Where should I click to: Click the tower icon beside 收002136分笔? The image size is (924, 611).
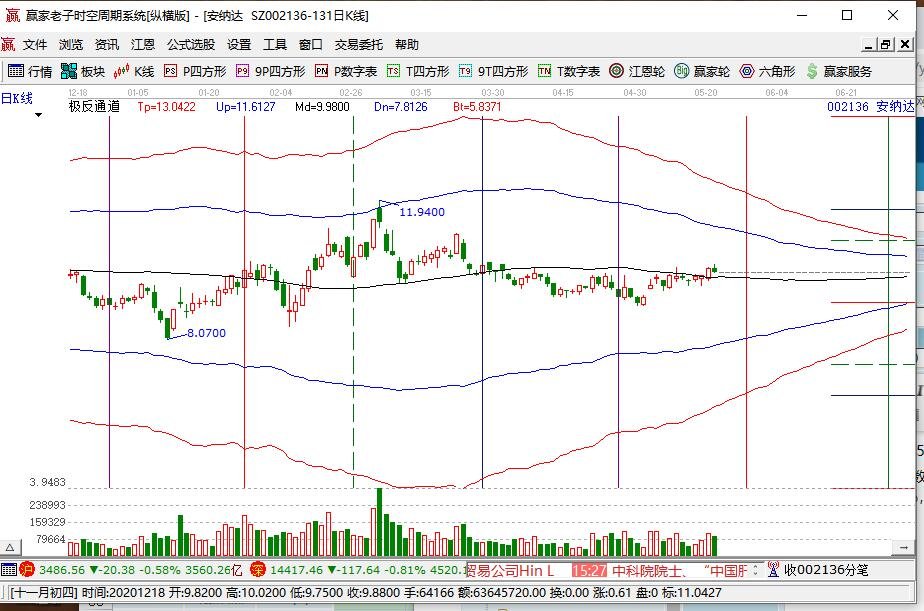coord(773,569)
